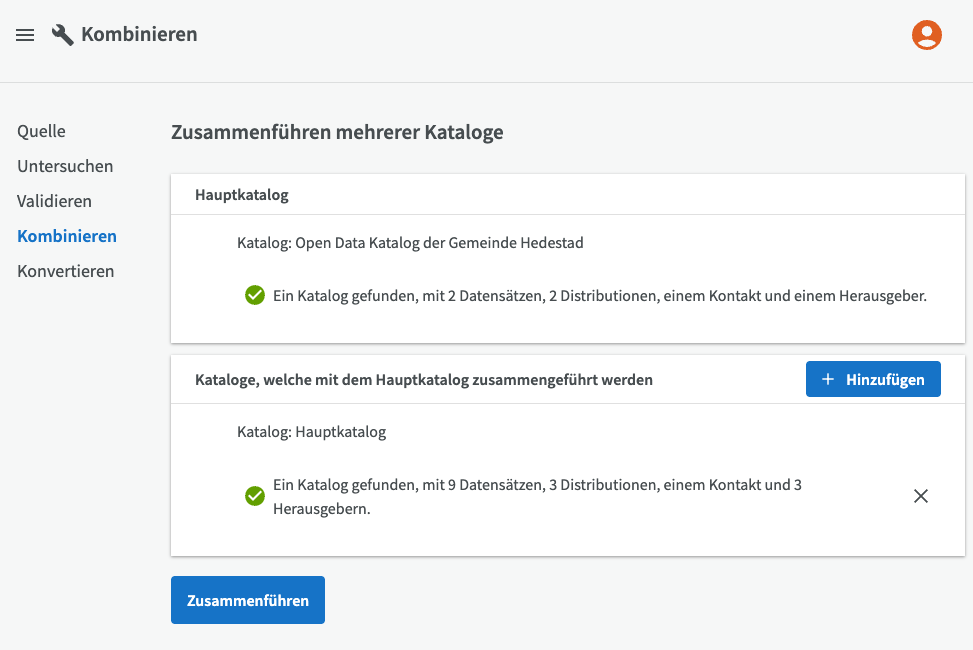Click the Hauptkatalog card header
Viewport: 973px width, 650px height.
pos(242,195)
